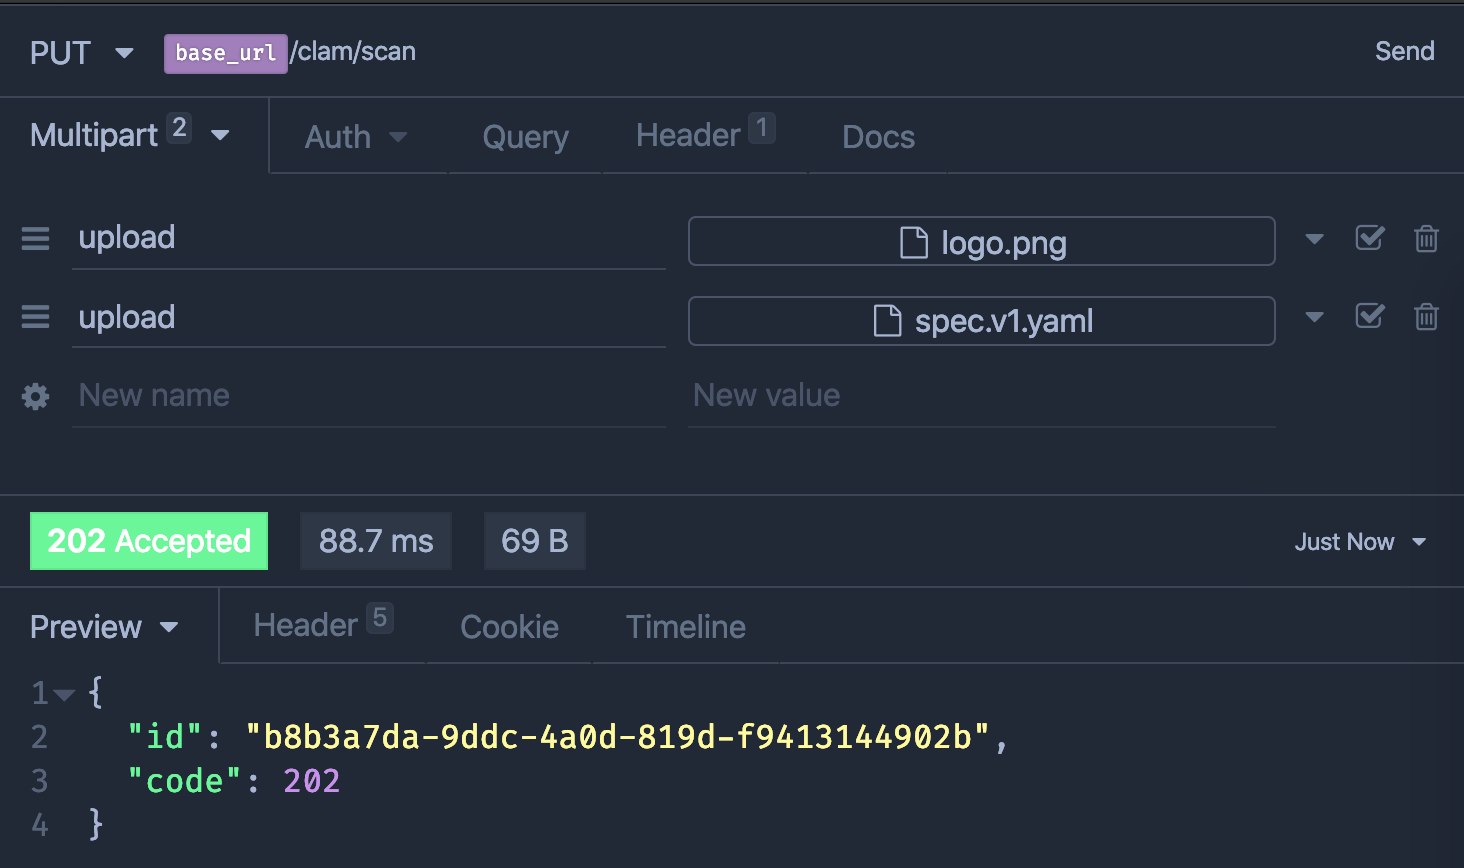
Task: Send the request
Action: click(x=1404, y=51)
